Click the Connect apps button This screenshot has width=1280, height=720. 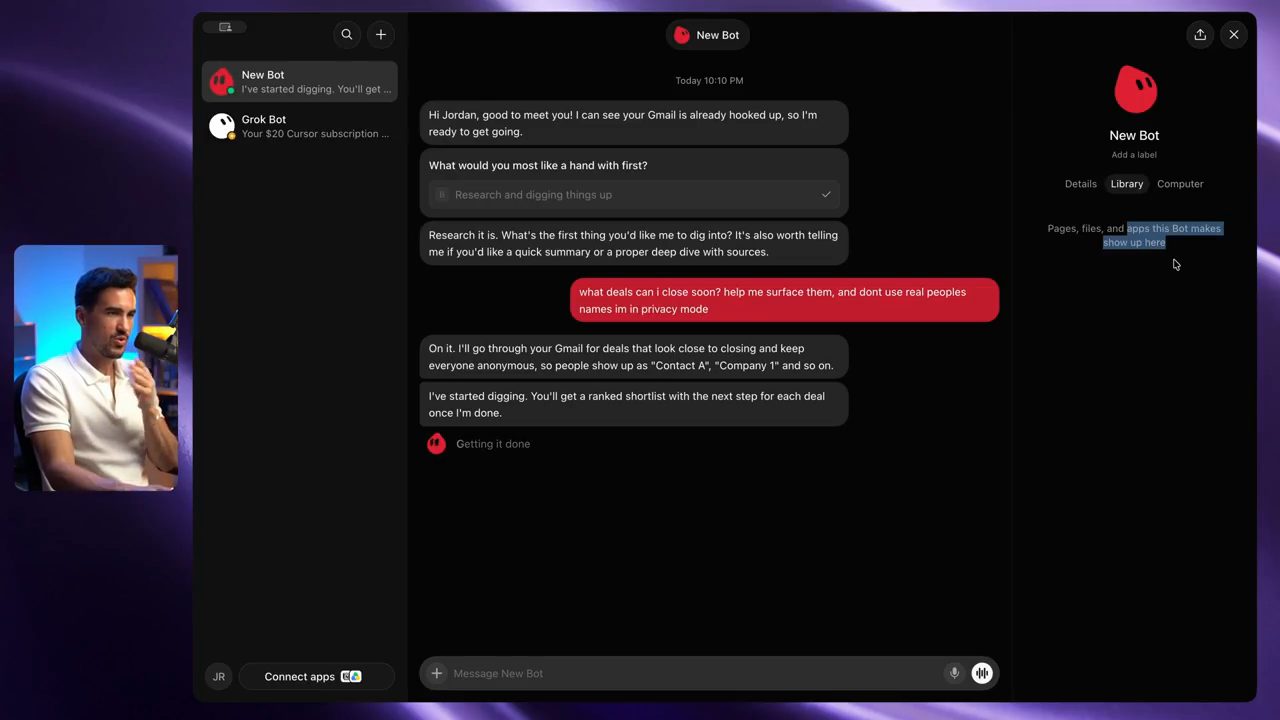click(316, 677)
